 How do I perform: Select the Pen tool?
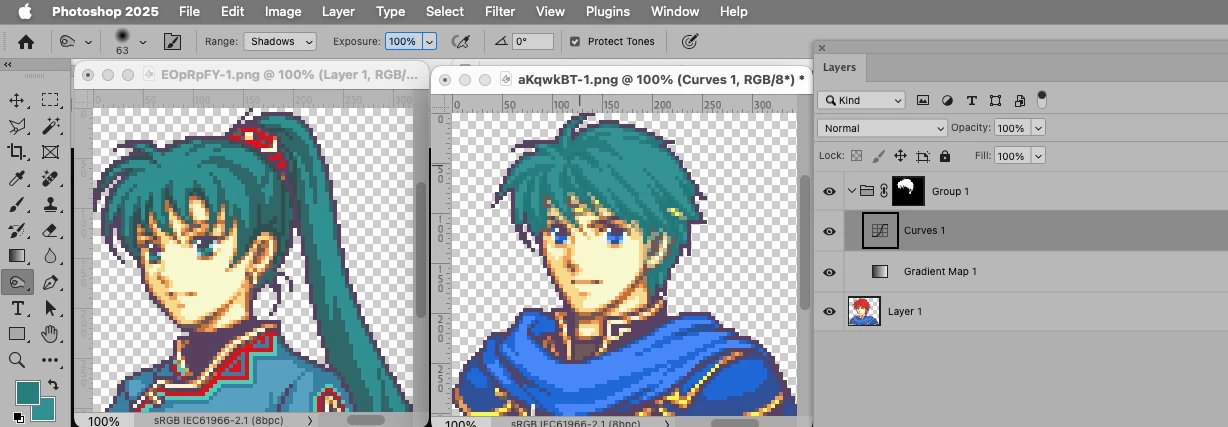coord(50,283)
